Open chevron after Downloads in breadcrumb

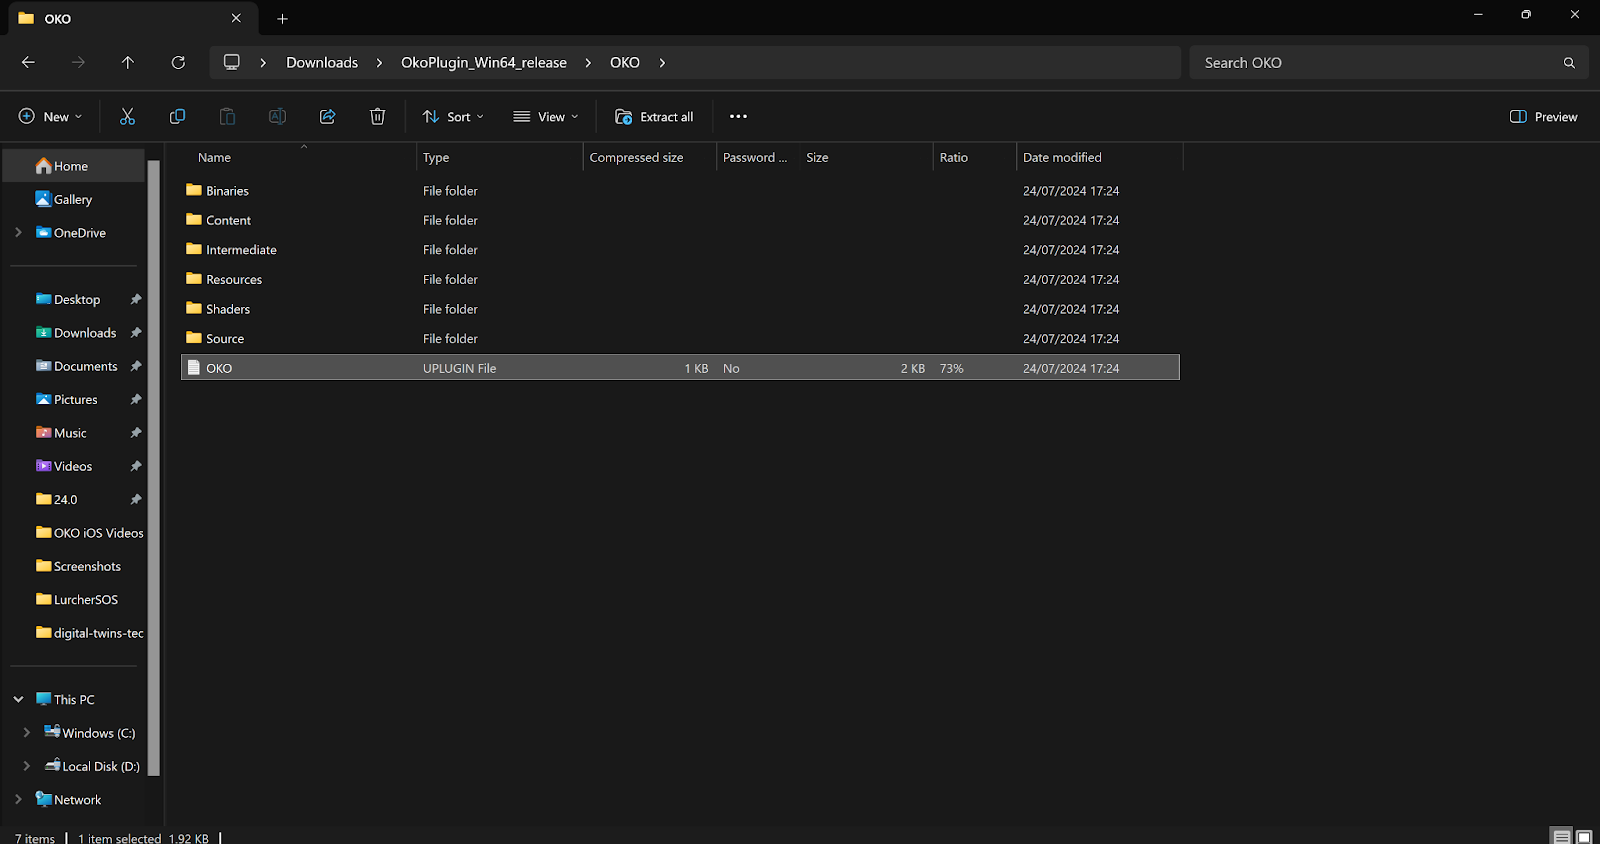[379, 62]
